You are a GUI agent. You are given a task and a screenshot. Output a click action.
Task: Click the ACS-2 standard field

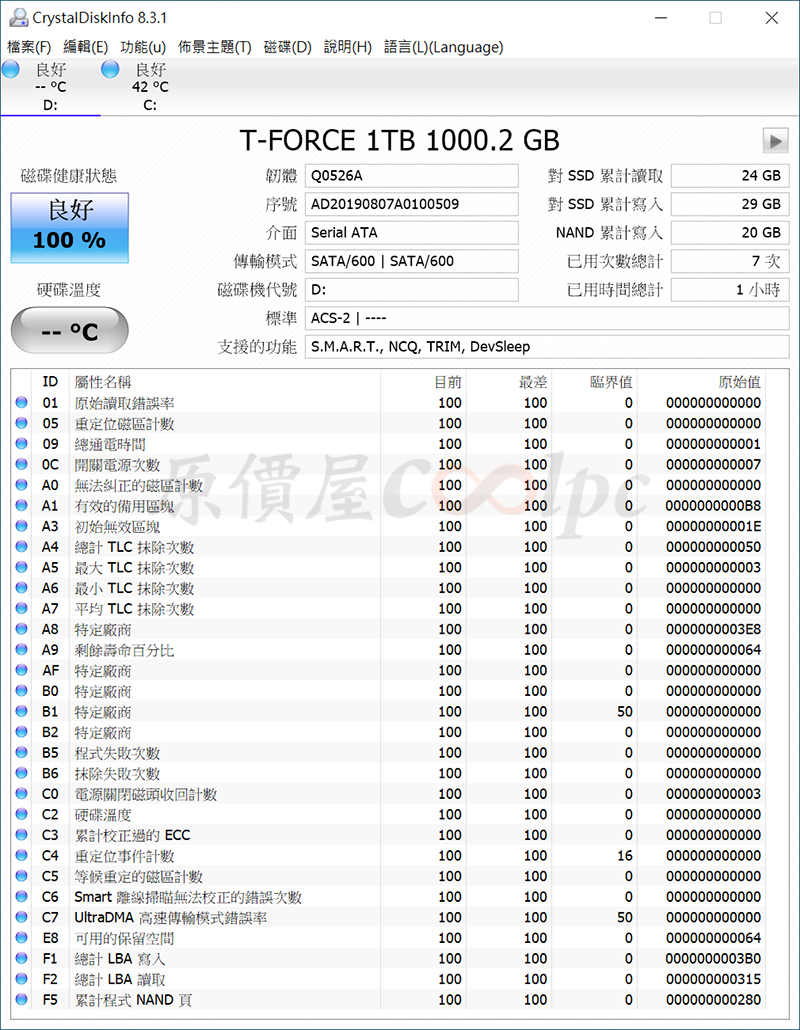pyautogui.click(x=546, y=319)
